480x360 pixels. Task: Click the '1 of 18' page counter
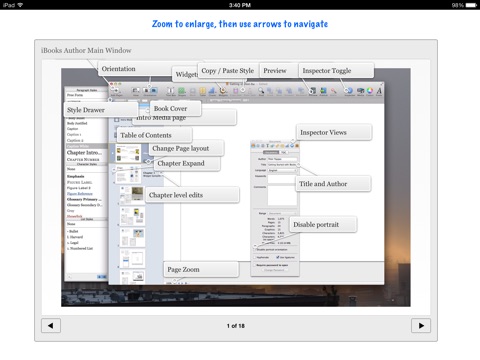236,326
